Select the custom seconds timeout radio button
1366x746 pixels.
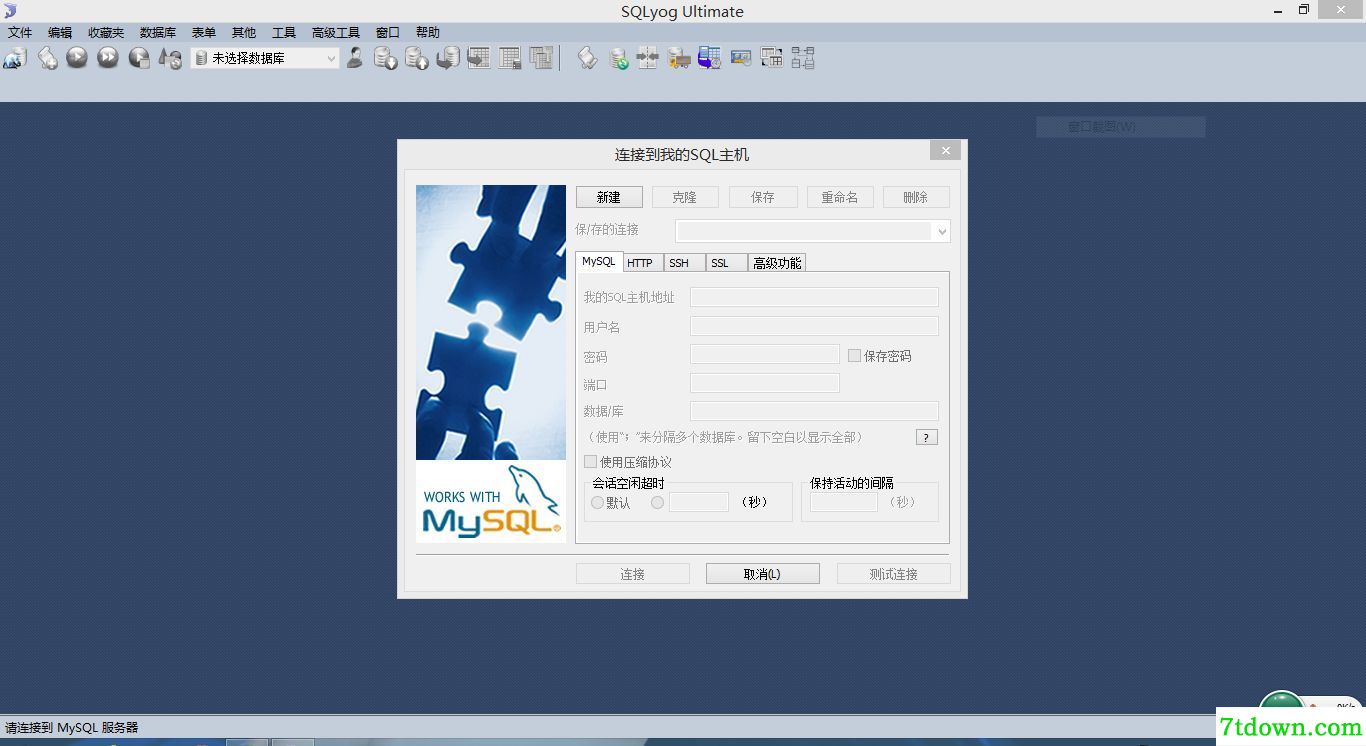coord(657,502)
